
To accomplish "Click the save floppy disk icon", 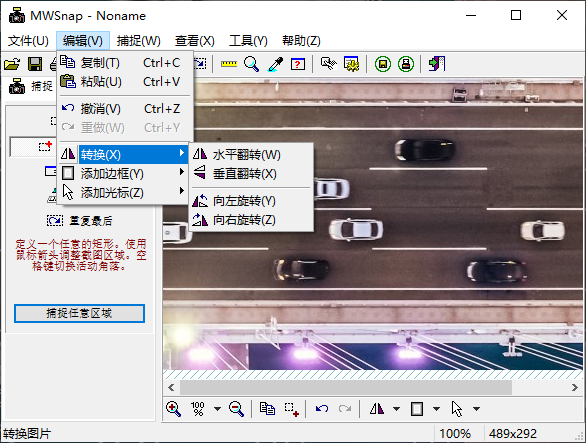I will click(x=35, y=64).
